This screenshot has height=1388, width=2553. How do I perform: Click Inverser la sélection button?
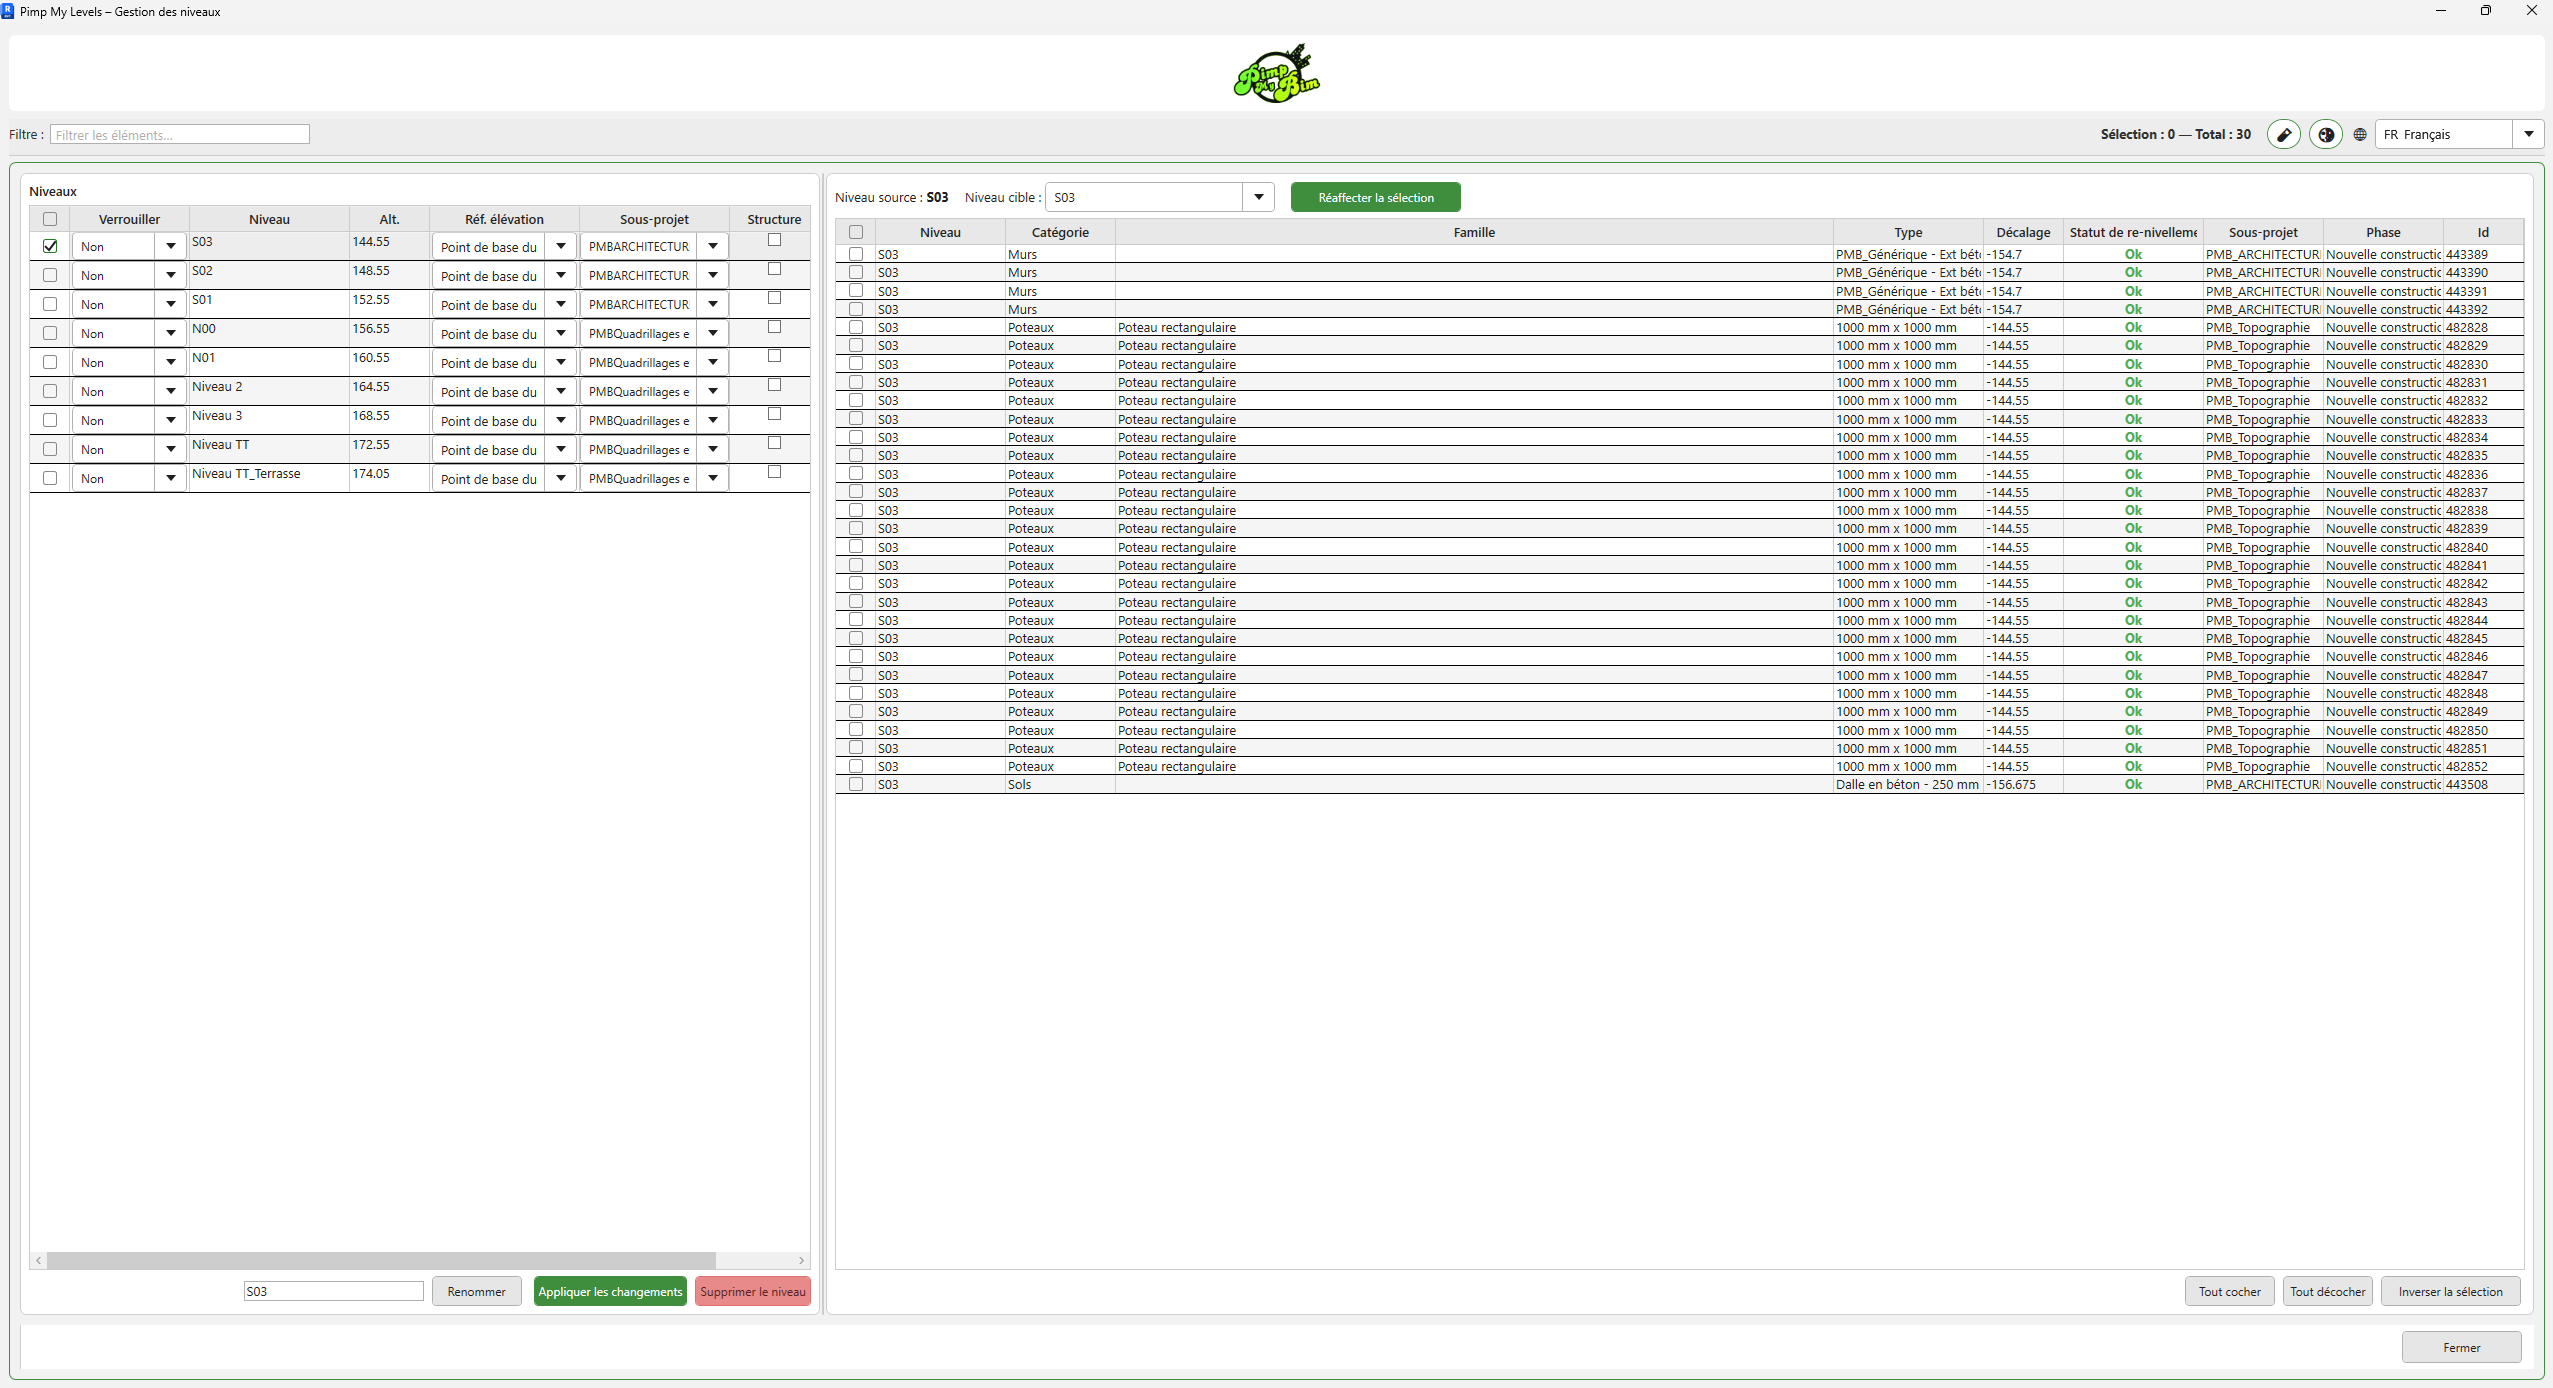tap(2451, 1291)
